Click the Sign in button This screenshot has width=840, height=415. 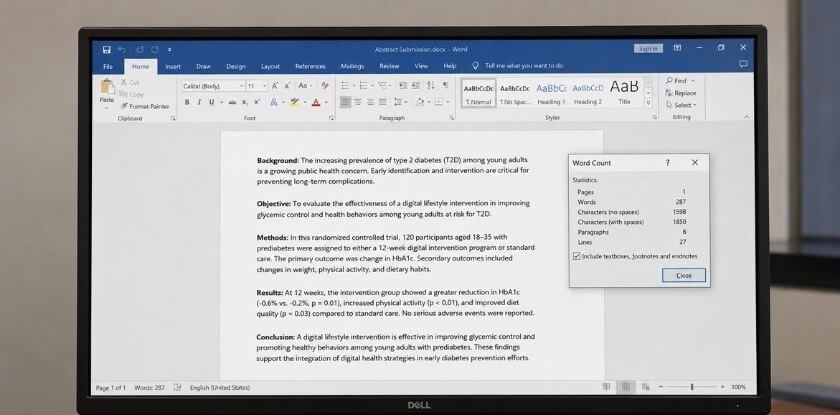tap(648, 48)
